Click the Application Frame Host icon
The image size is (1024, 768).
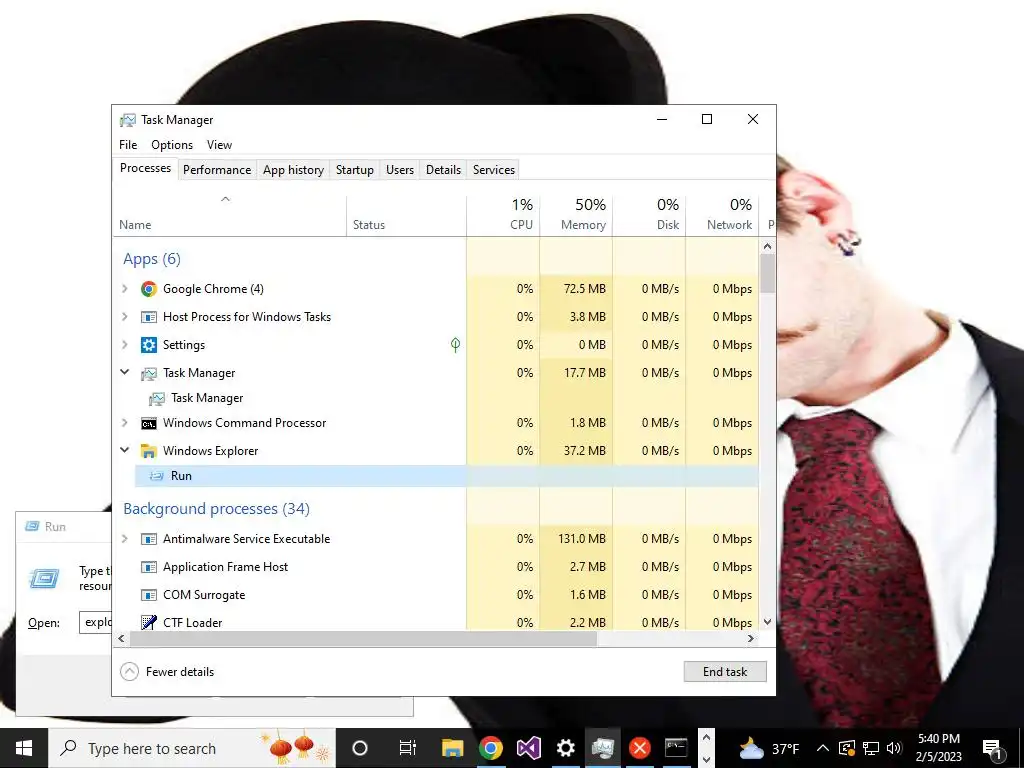click(x=149, y=567)
